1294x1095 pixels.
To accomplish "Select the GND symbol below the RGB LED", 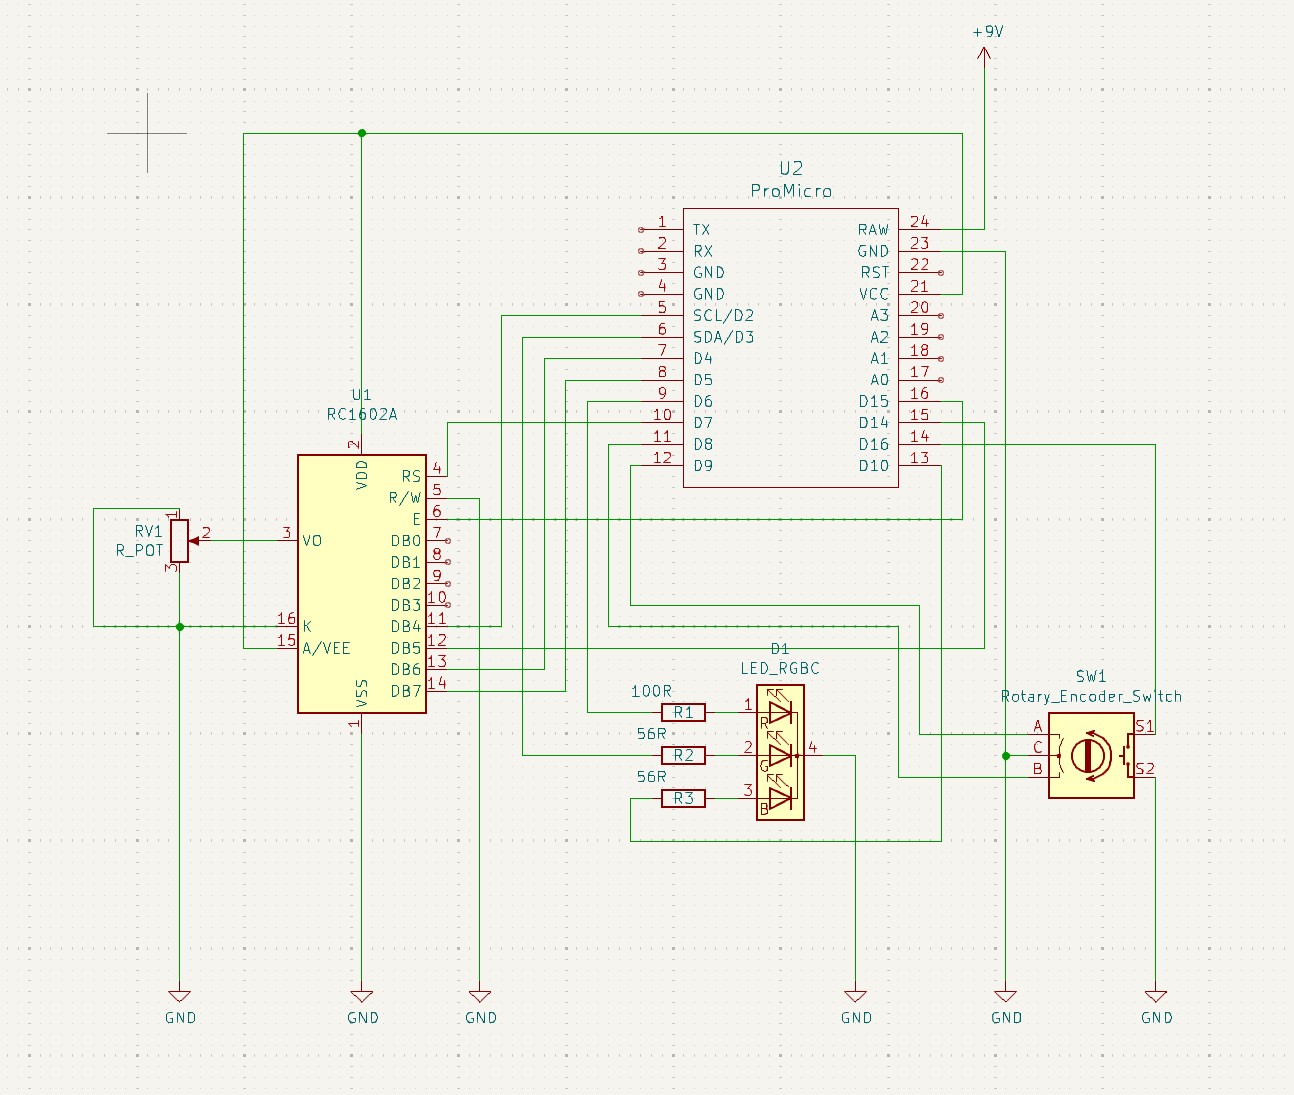I will tap(856, 998).
